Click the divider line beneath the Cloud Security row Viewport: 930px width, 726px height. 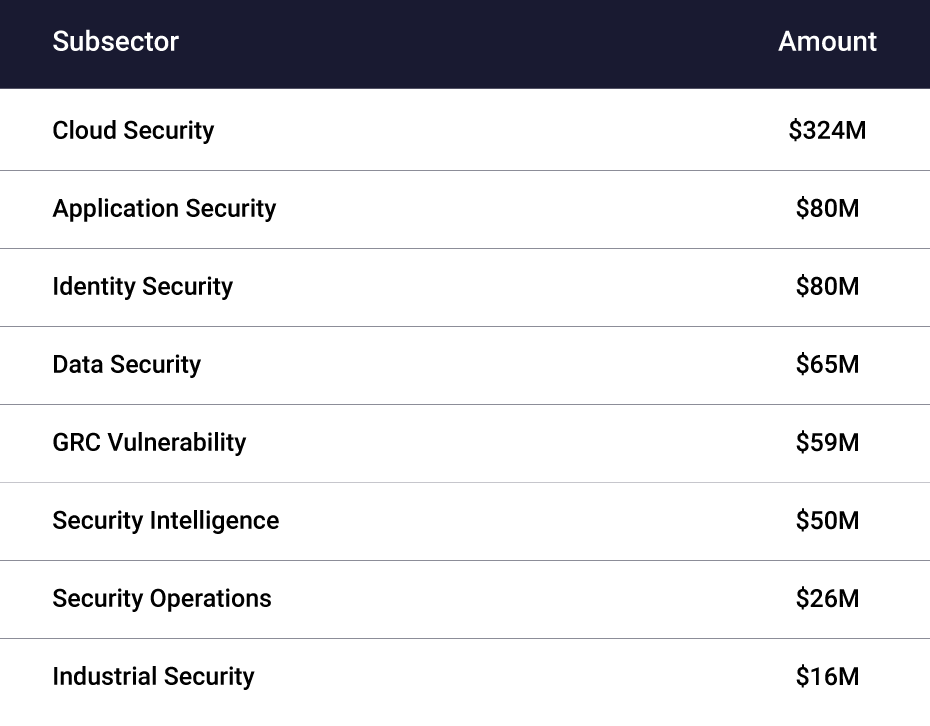coord(465,170)
